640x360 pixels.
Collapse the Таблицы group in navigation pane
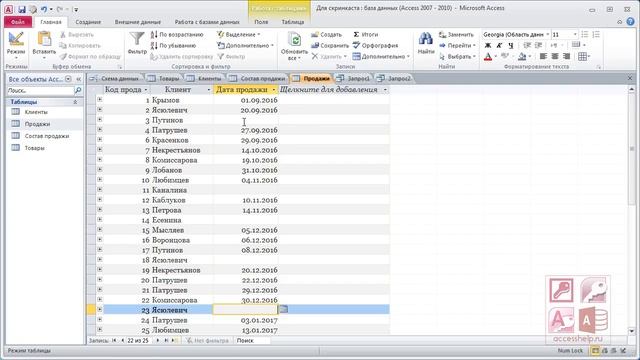(x=75, y=102)
